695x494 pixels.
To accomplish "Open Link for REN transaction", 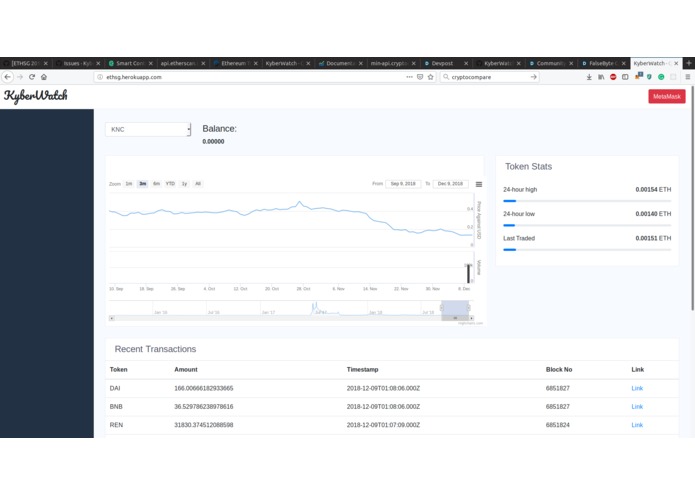I will pyautogui.click(x=637, y=425).
